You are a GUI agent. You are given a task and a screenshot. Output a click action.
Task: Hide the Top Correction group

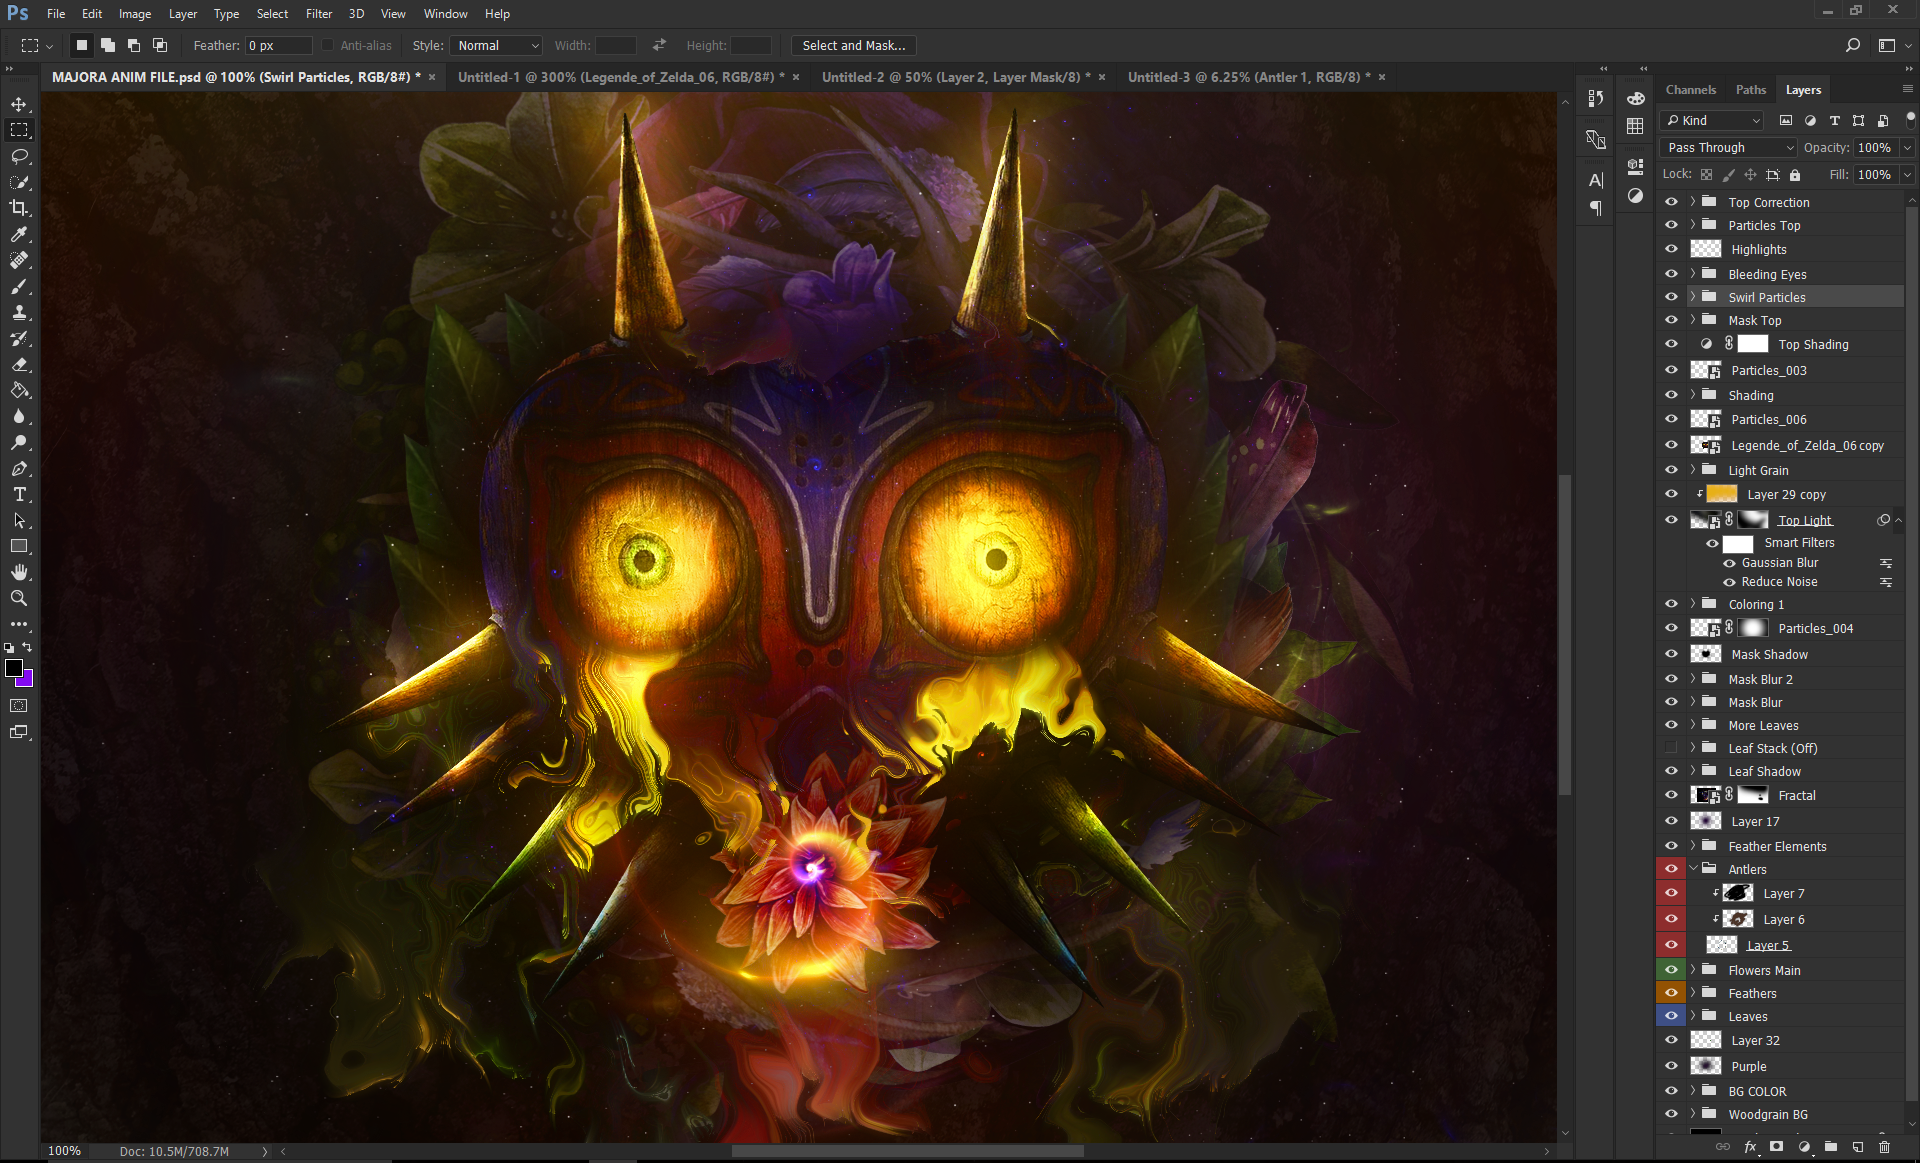tap(1671, 201)
